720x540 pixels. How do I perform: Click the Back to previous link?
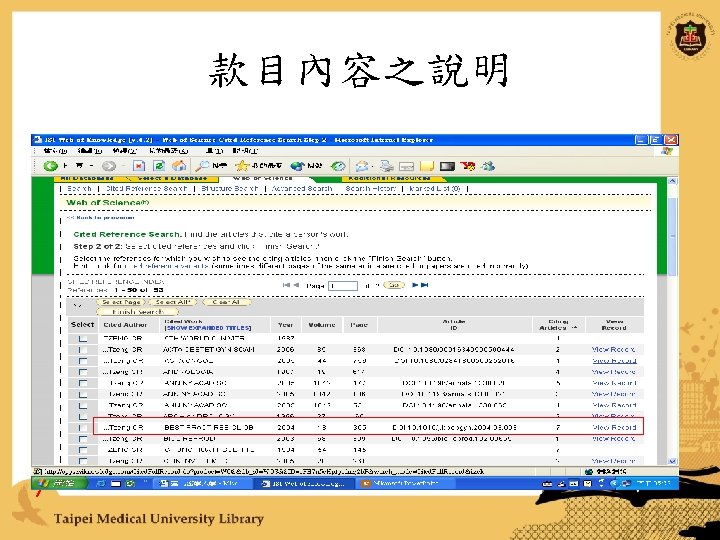click(101, 218)
